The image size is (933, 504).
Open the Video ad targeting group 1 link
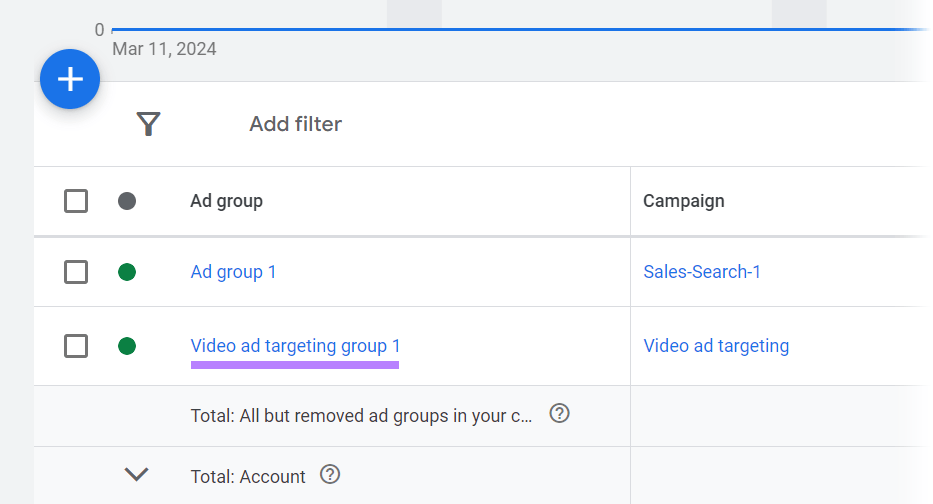(295, 346)
